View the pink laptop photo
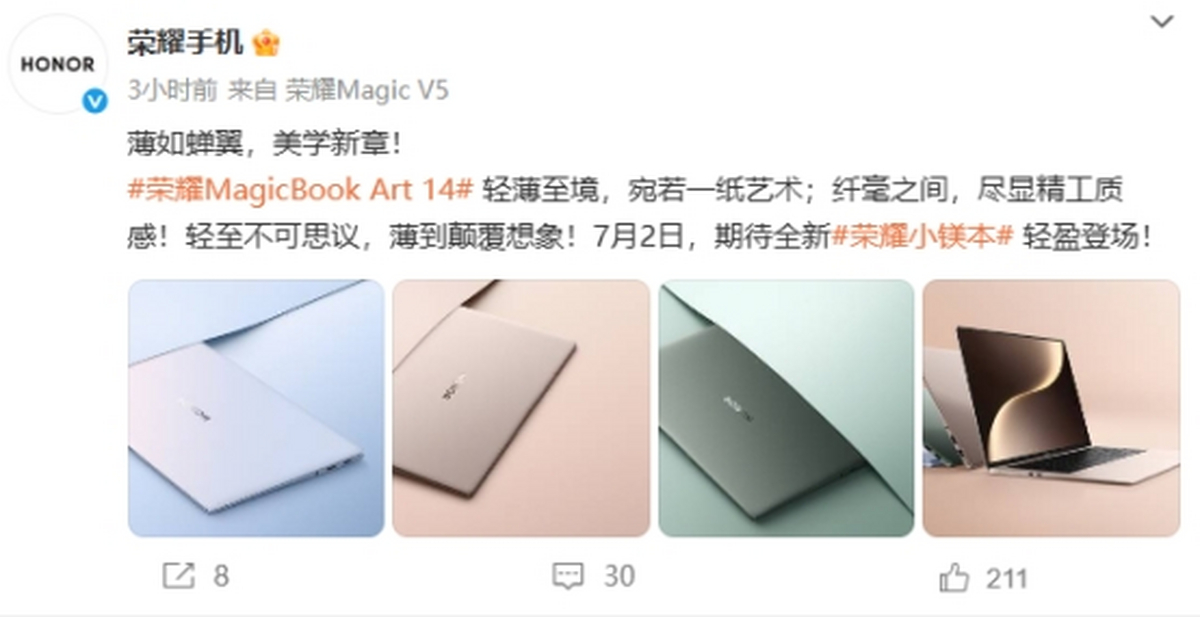 coord(521,408)
